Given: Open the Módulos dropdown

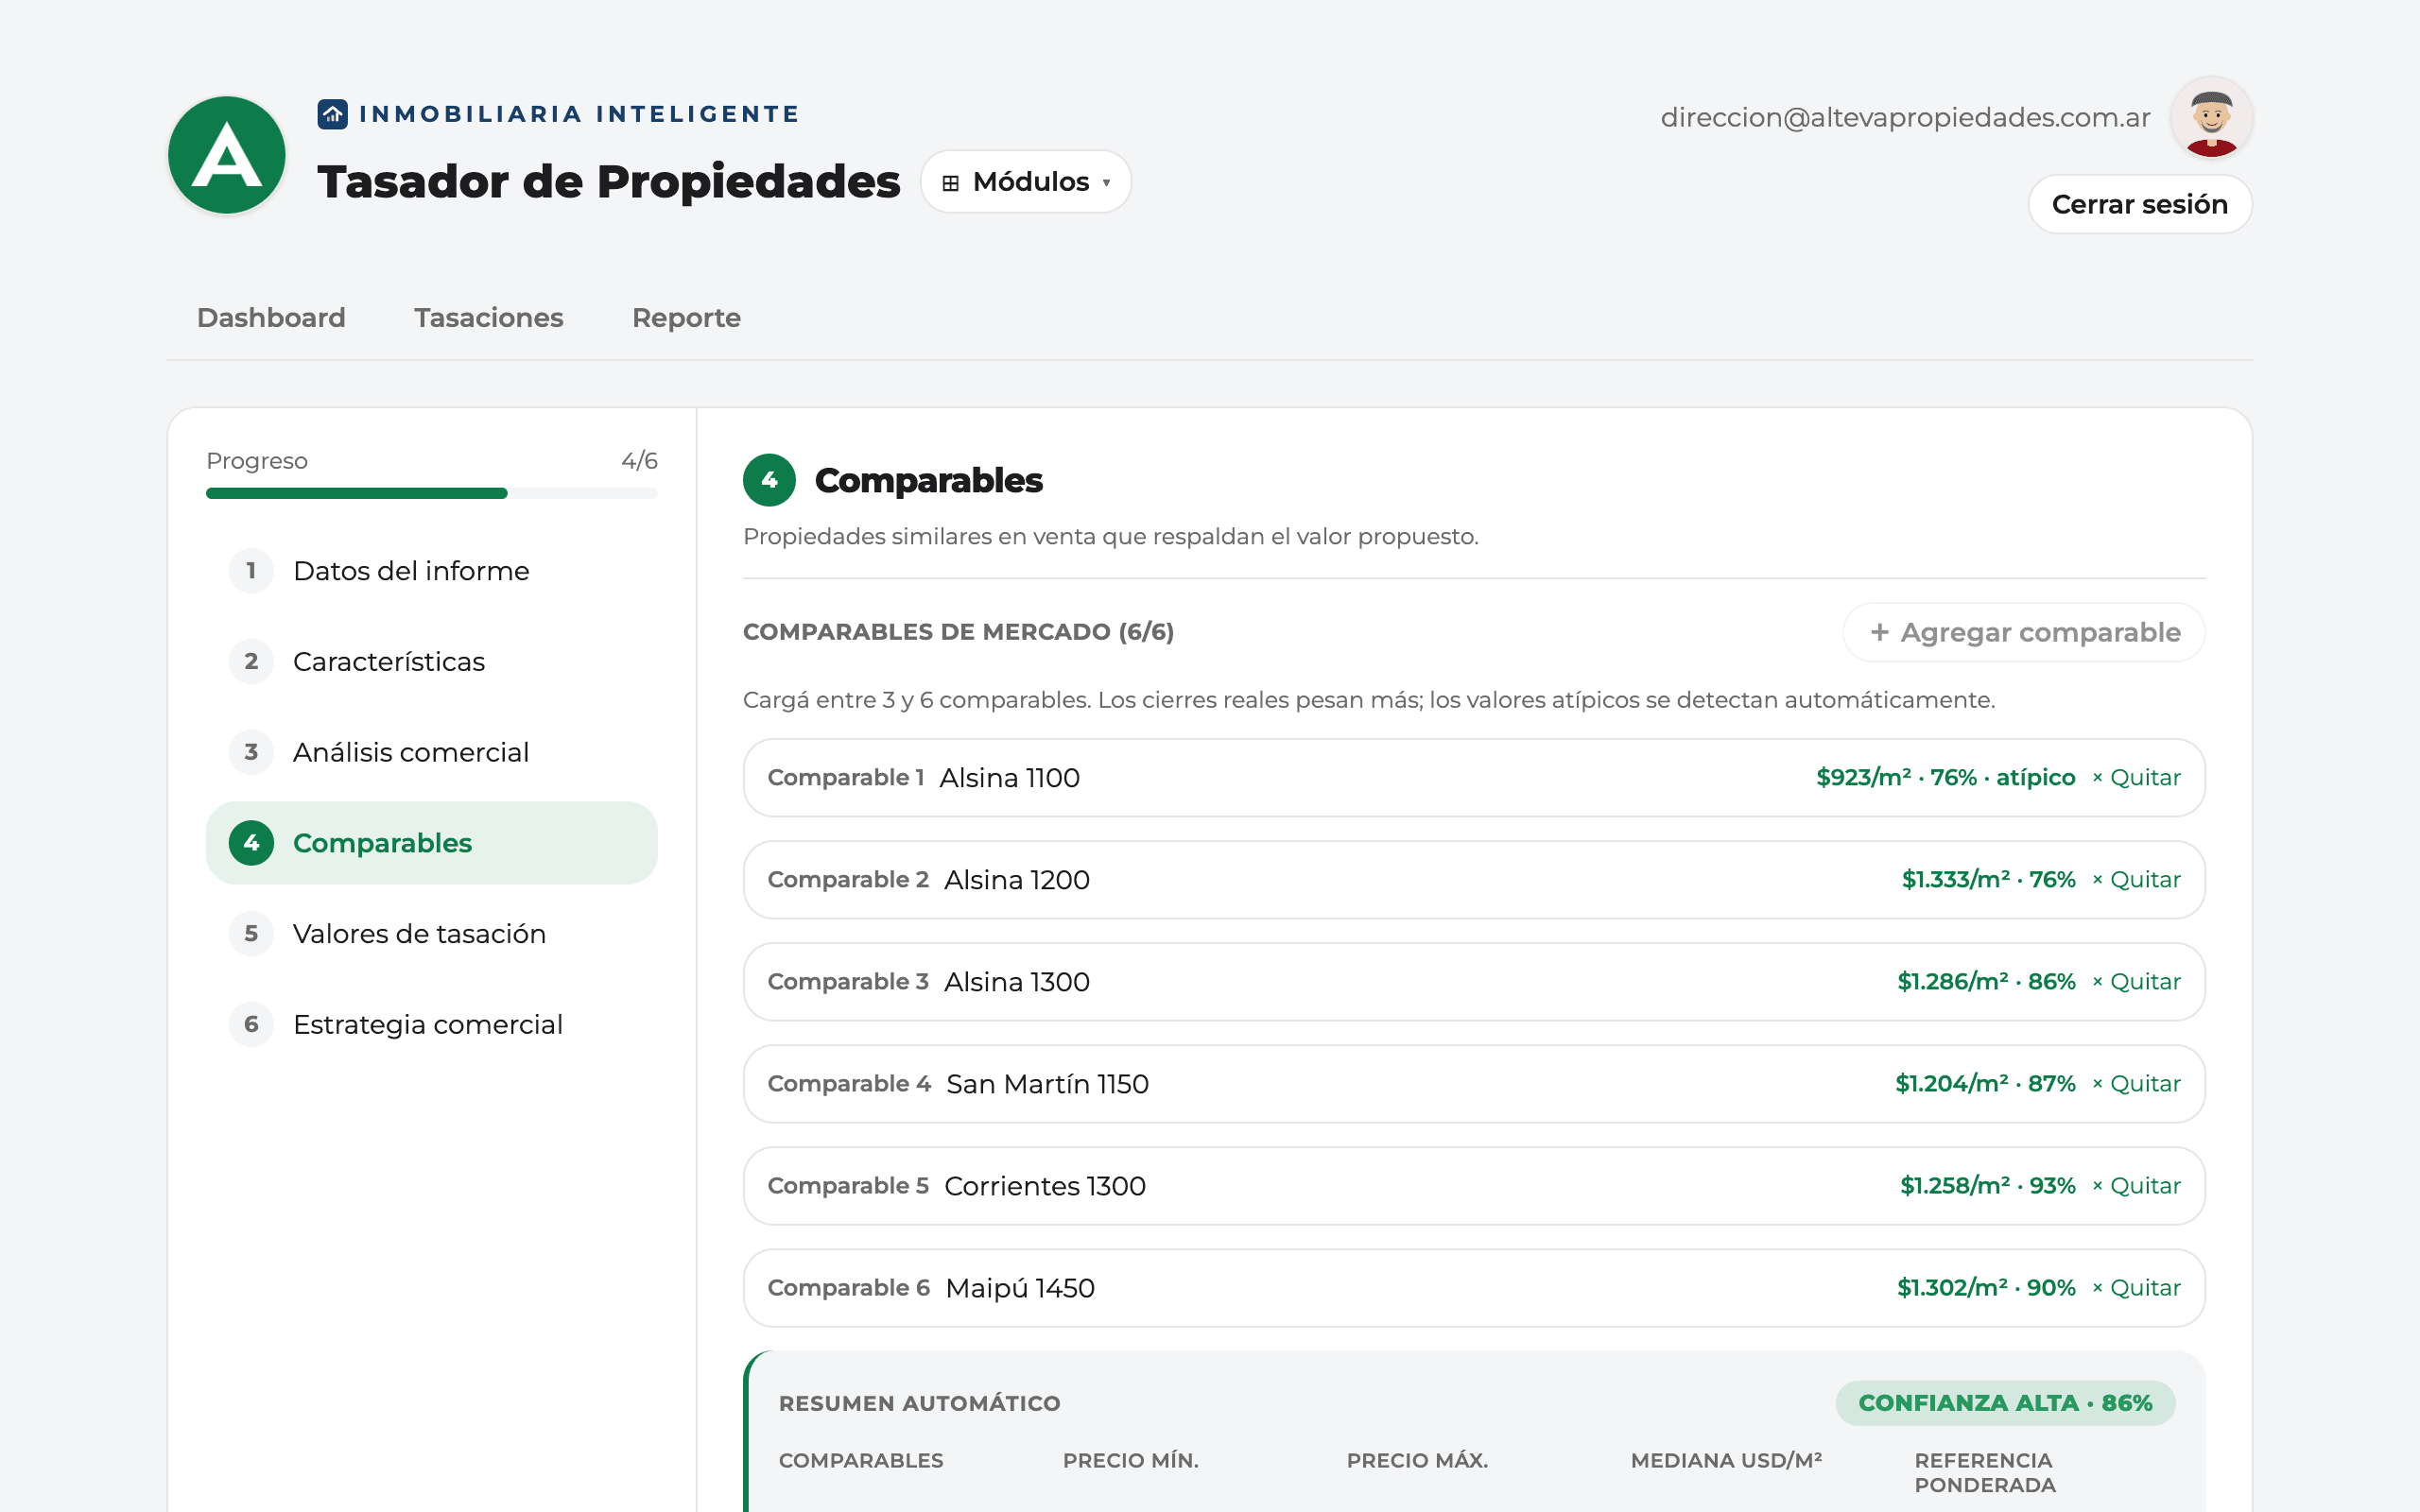Looking at the screenshot, I should [x=1026, y=182].
